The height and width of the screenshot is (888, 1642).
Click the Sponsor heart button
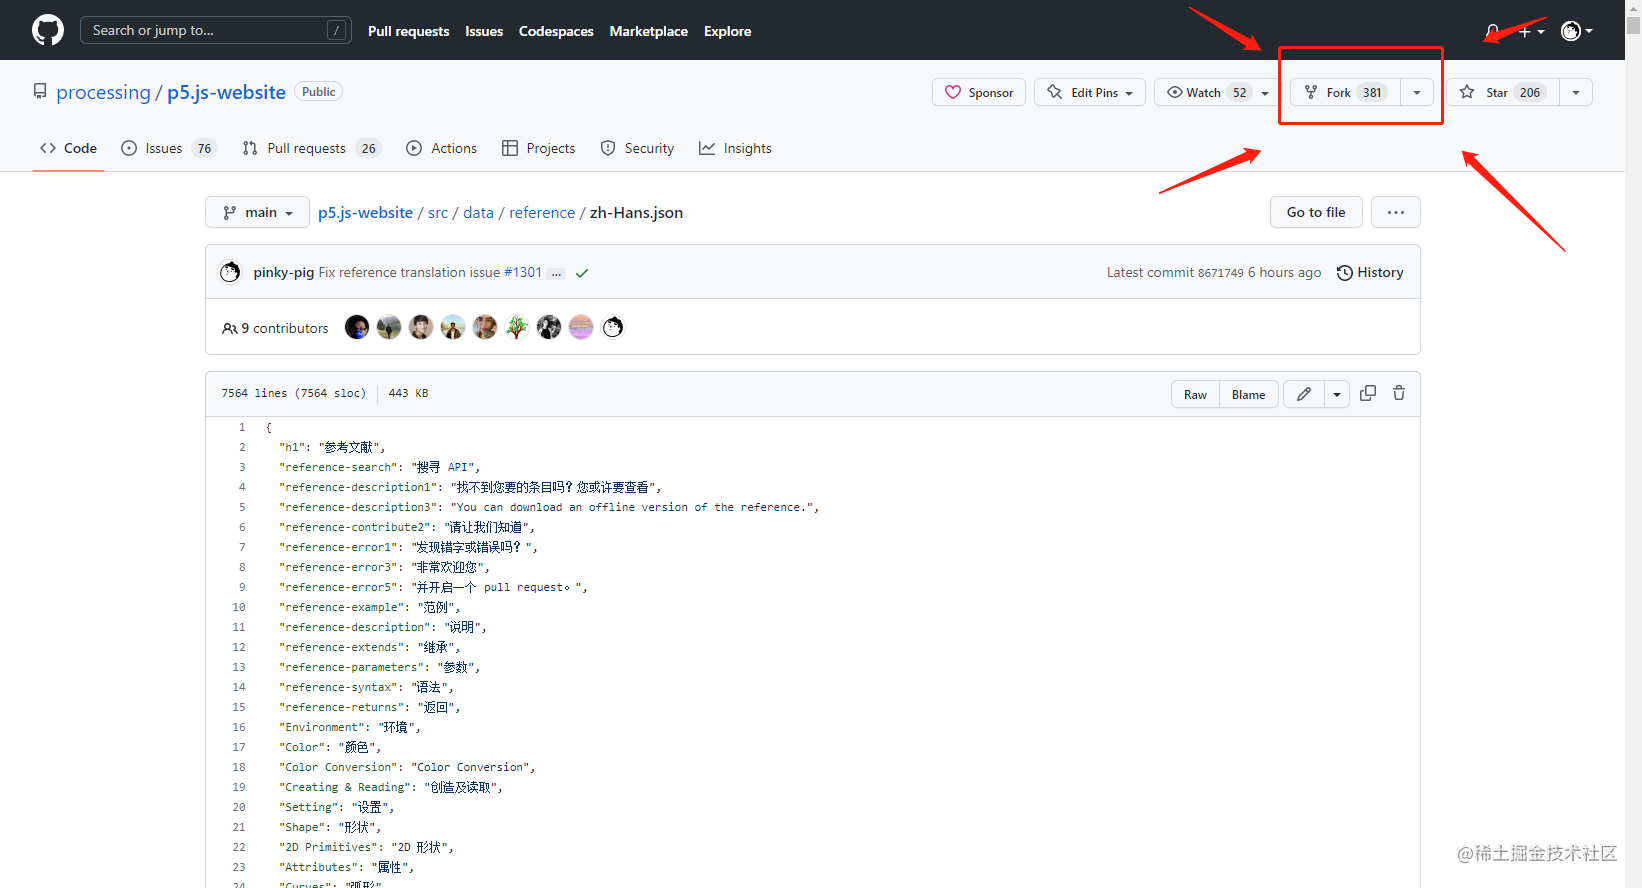coord(979,92)
